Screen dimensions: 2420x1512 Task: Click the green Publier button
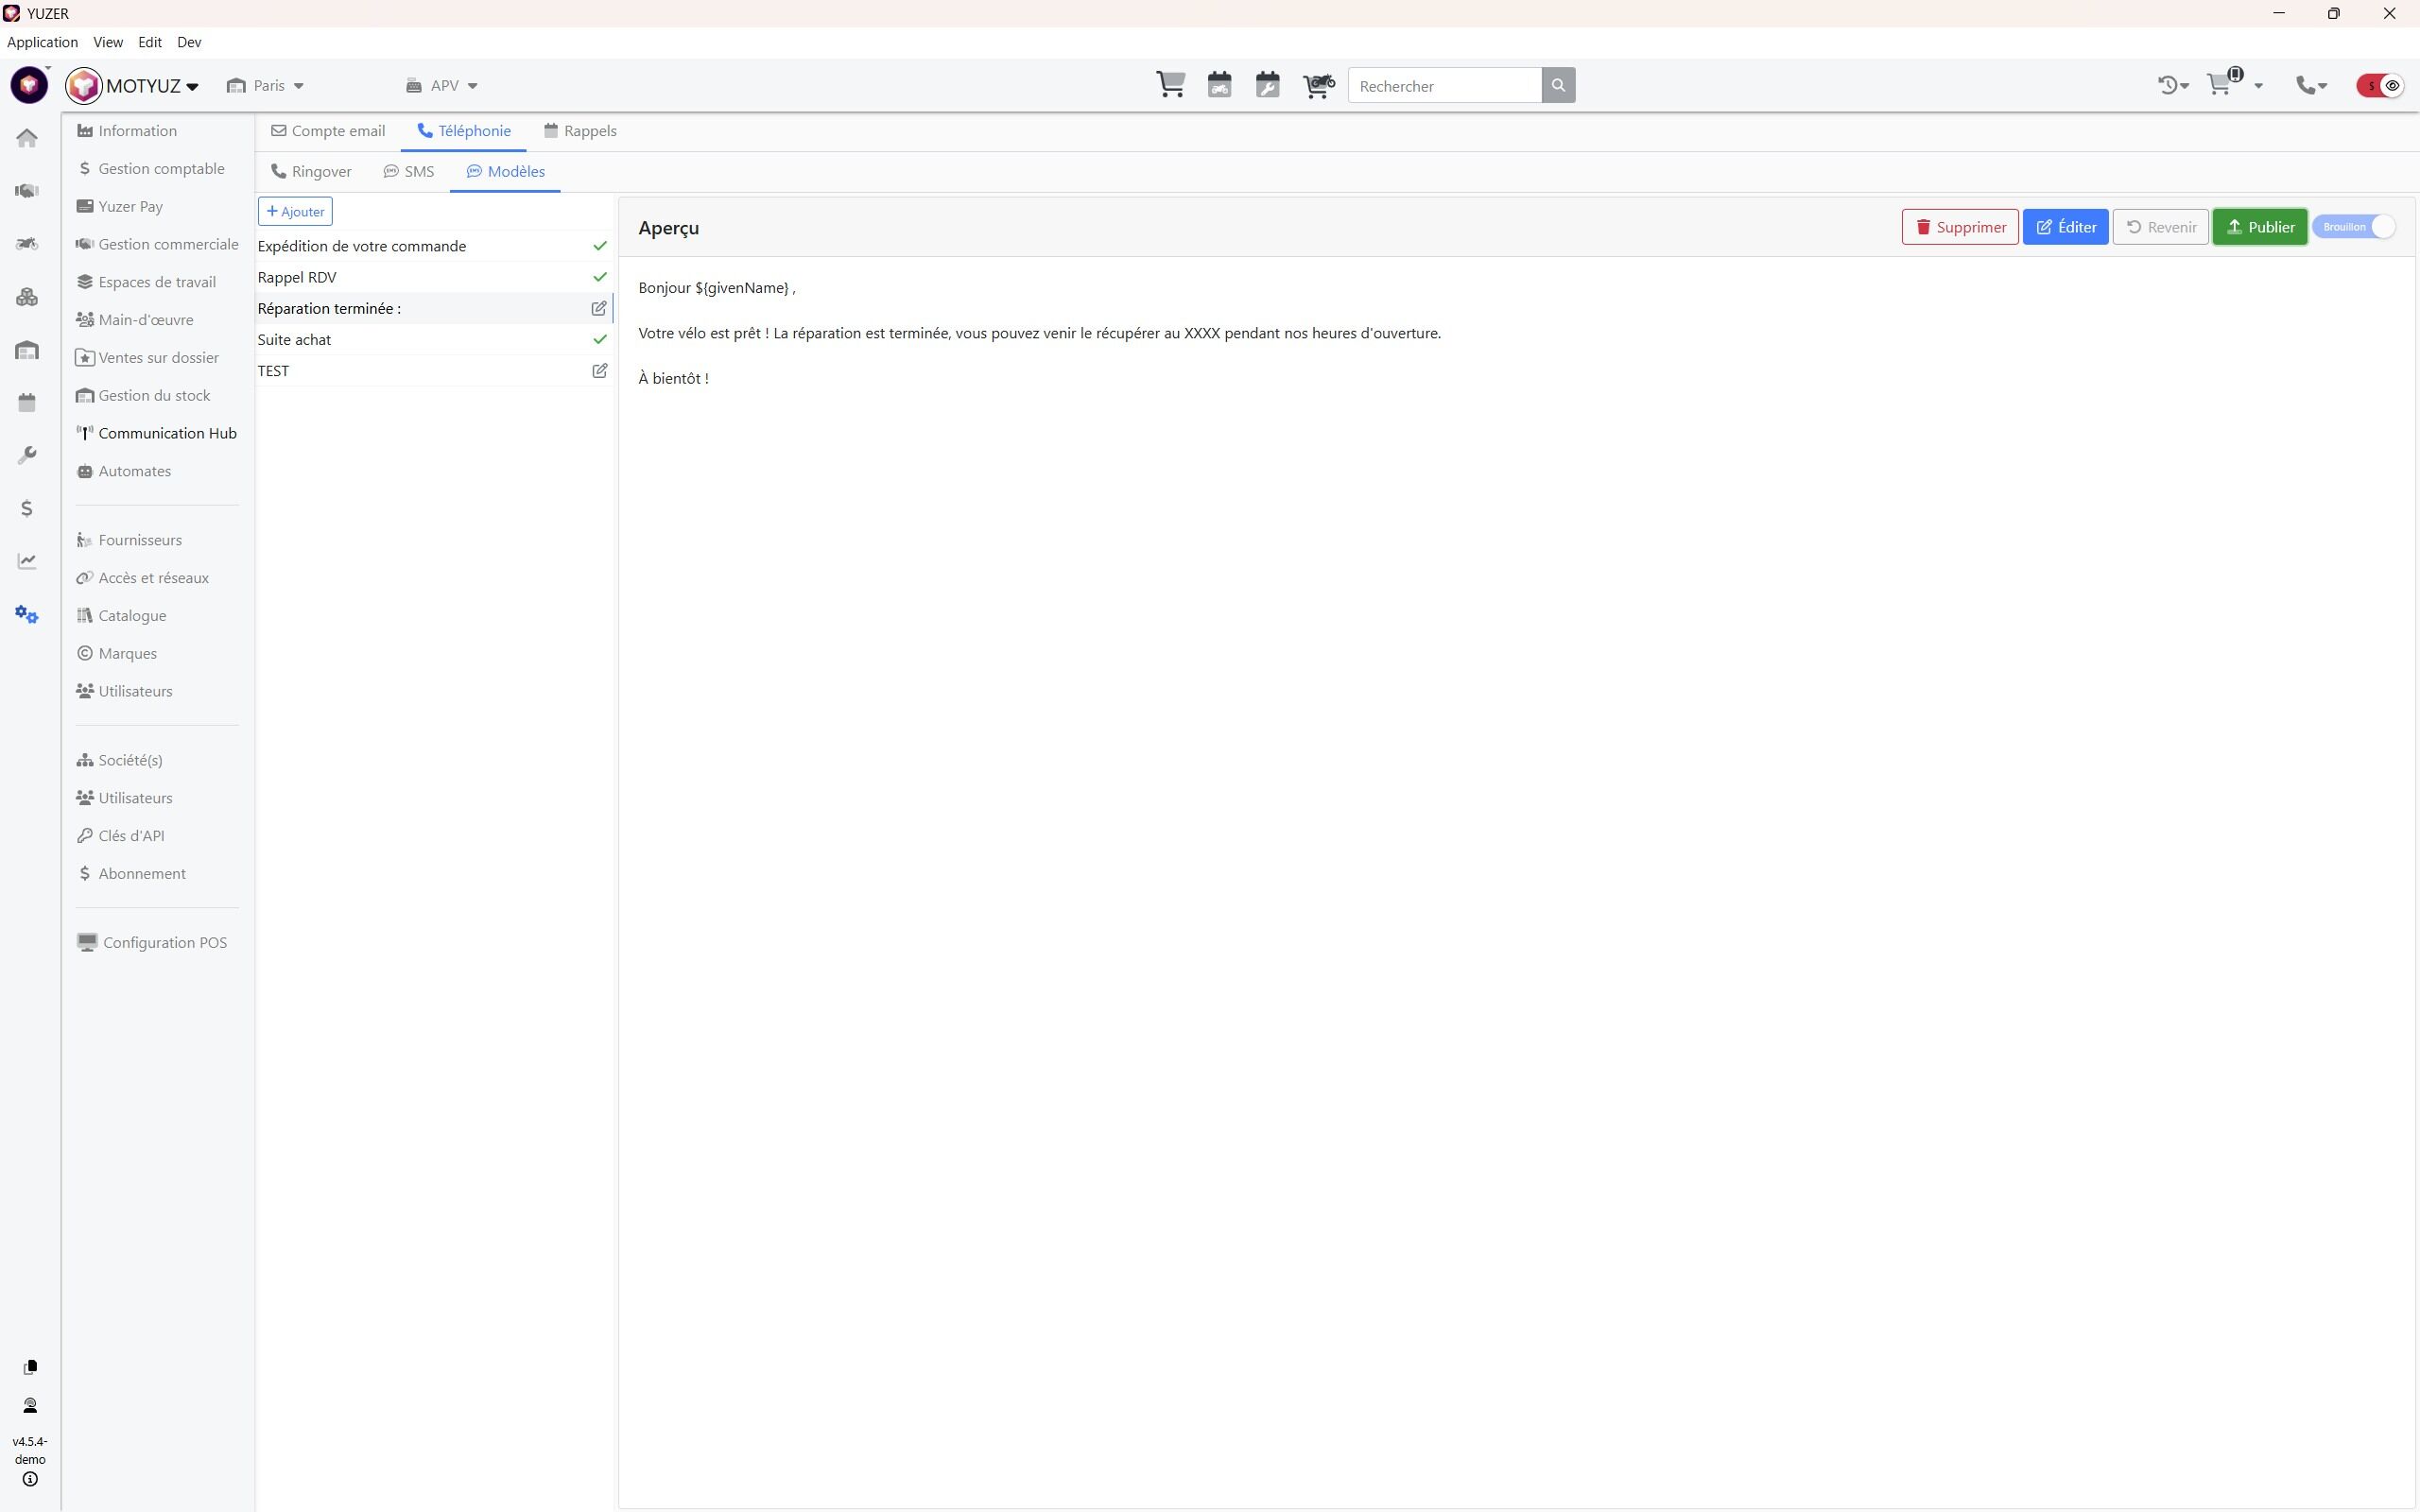[2259, 227]
